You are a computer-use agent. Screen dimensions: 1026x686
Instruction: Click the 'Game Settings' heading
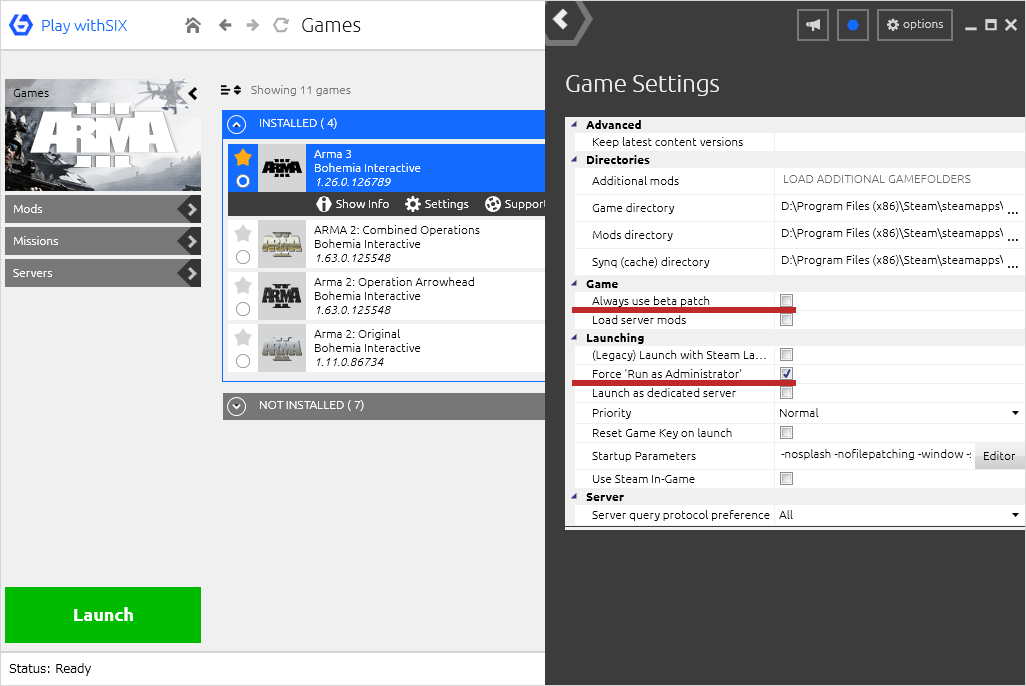point(642,84)
